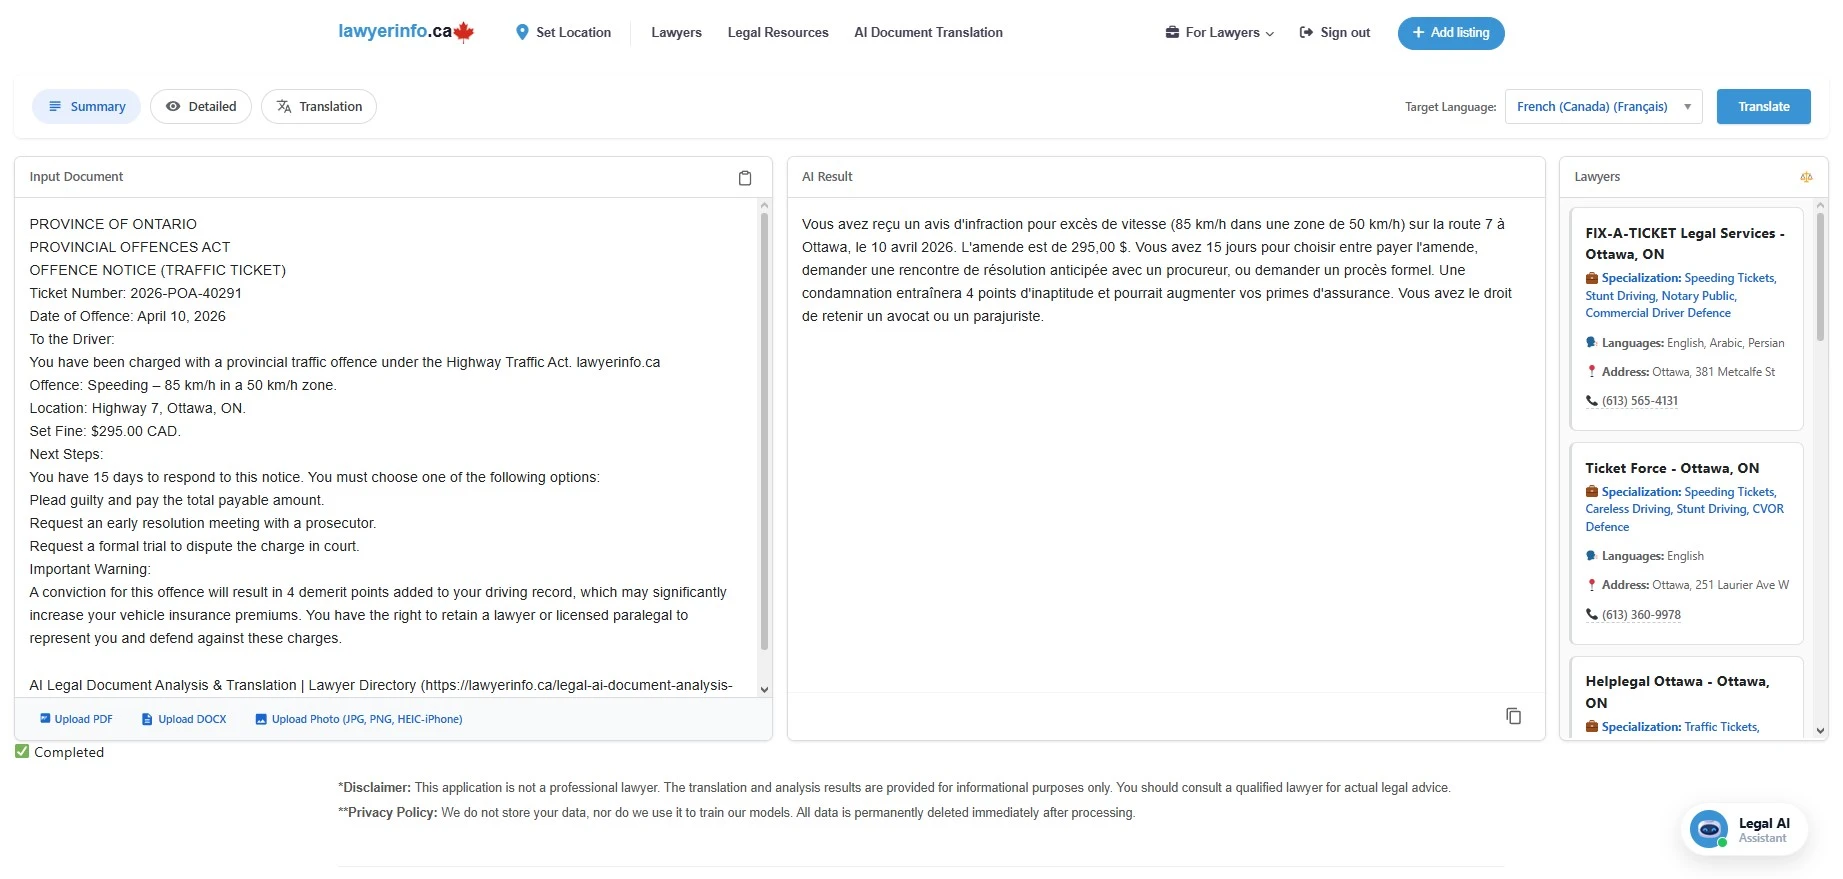Click the paste clipboard icon in Input Document
The height and width of the screenshot is (879, 1843).
(x=745, y=178)
